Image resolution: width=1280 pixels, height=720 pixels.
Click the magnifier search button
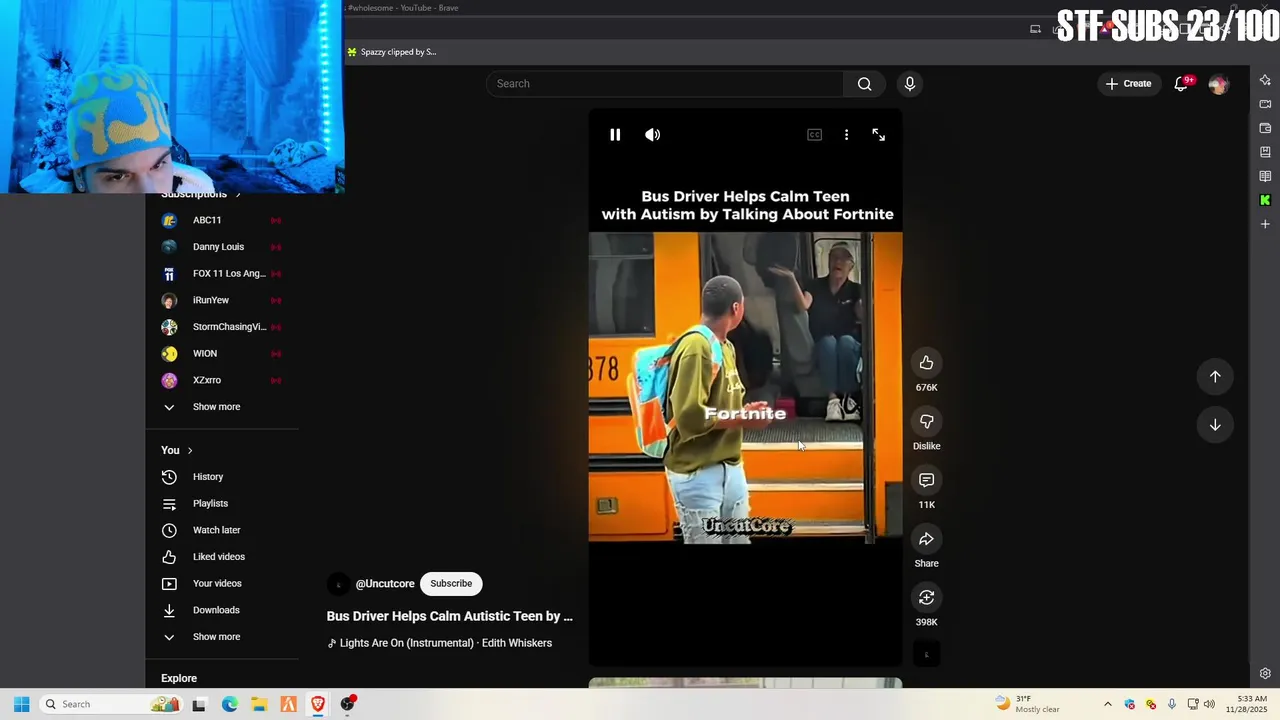[x=865, y=84]
